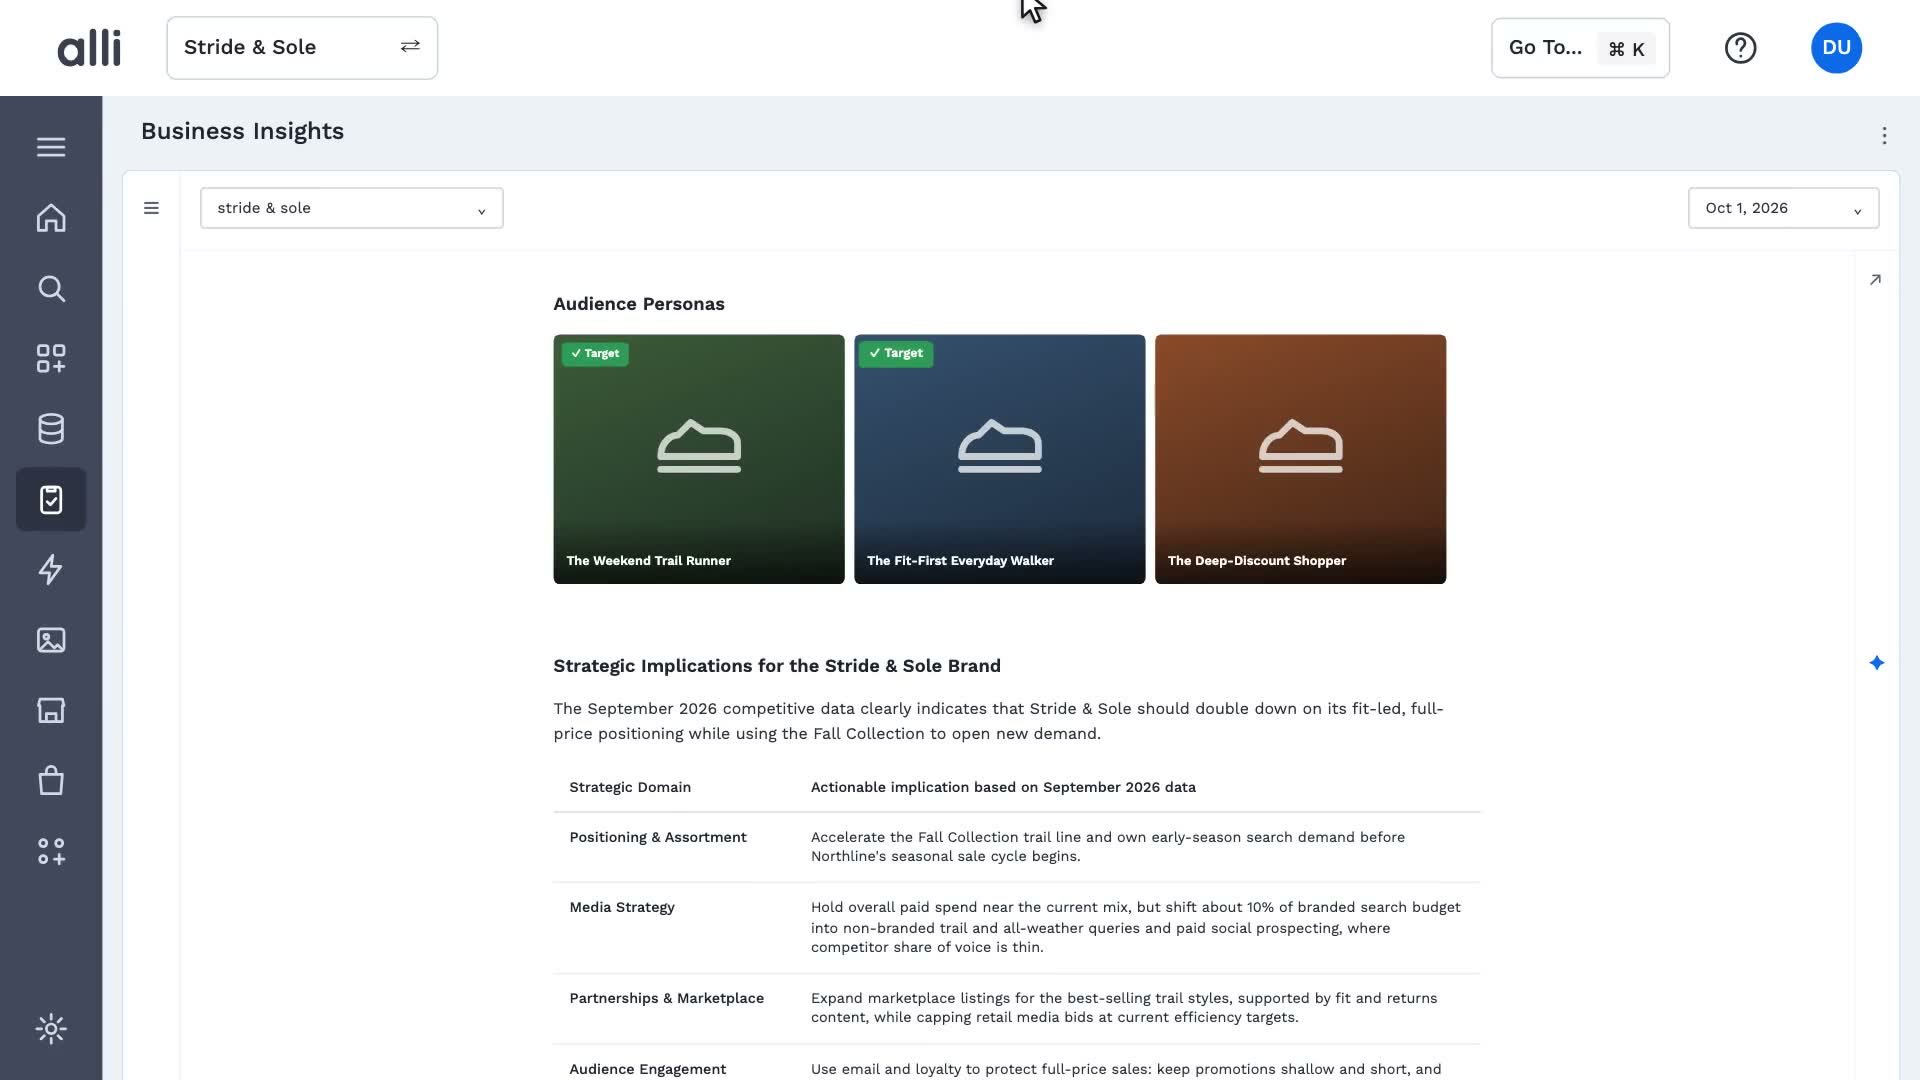Image resolution: width=1920 pixels, height=1080 pixels.
Task: Open the Home sidebar icon
Action: 51,218
